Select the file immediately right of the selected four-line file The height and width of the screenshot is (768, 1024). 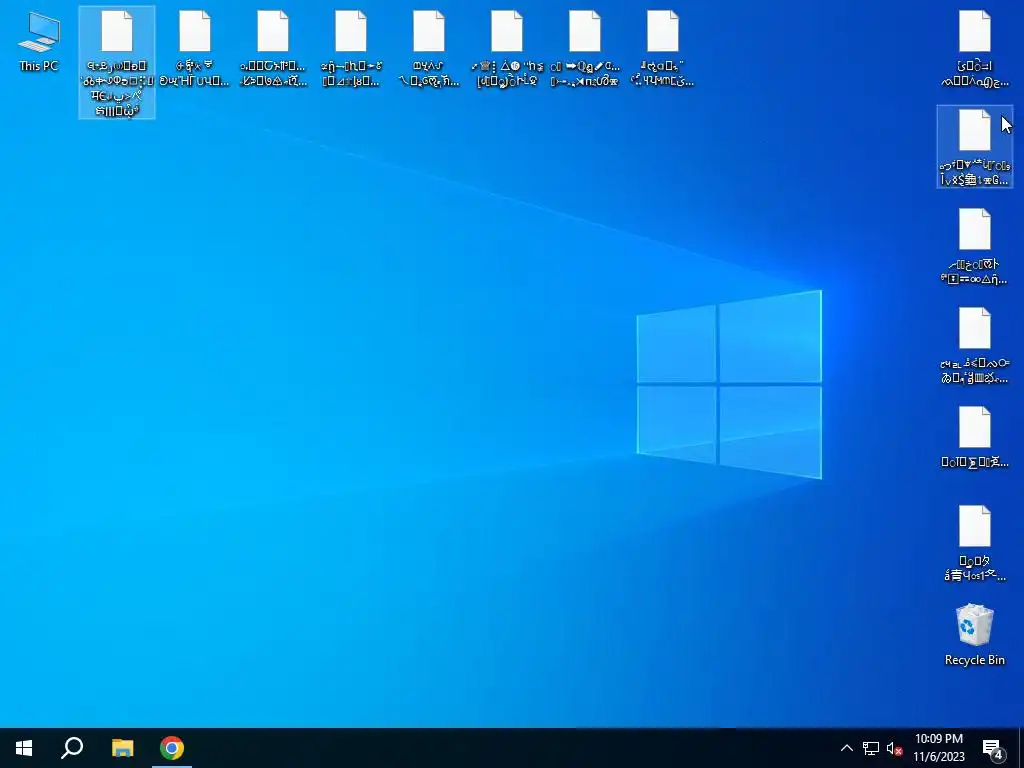click(x=195, y=49)
